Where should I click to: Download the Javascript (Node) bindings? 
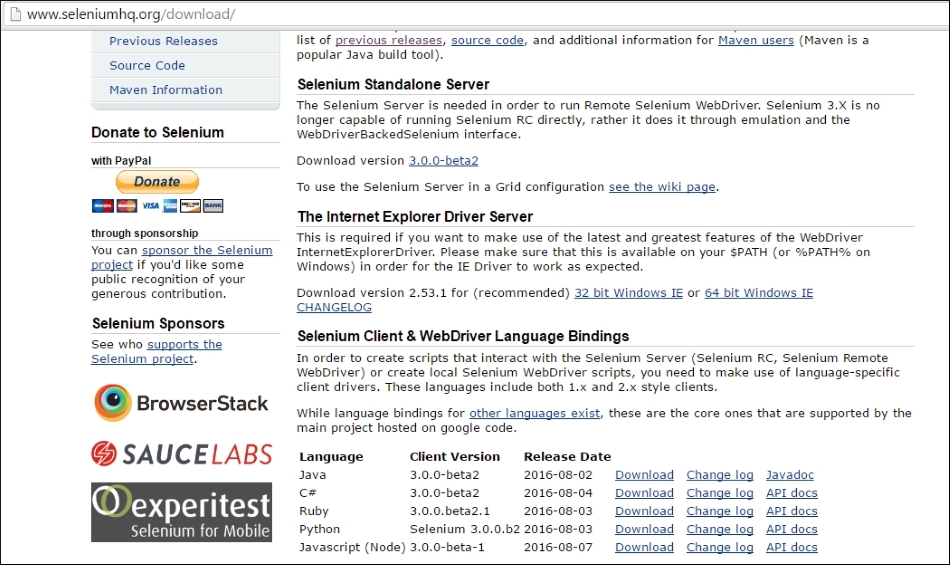coord(644,547)
